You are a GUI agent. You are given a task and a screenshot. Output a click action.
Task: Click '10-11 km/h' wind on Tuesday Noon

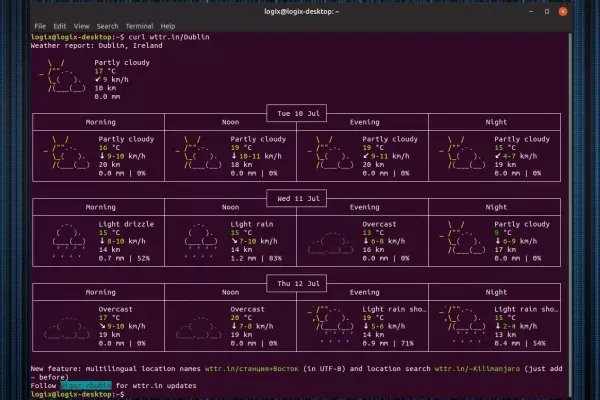click(x=260, y=156)
